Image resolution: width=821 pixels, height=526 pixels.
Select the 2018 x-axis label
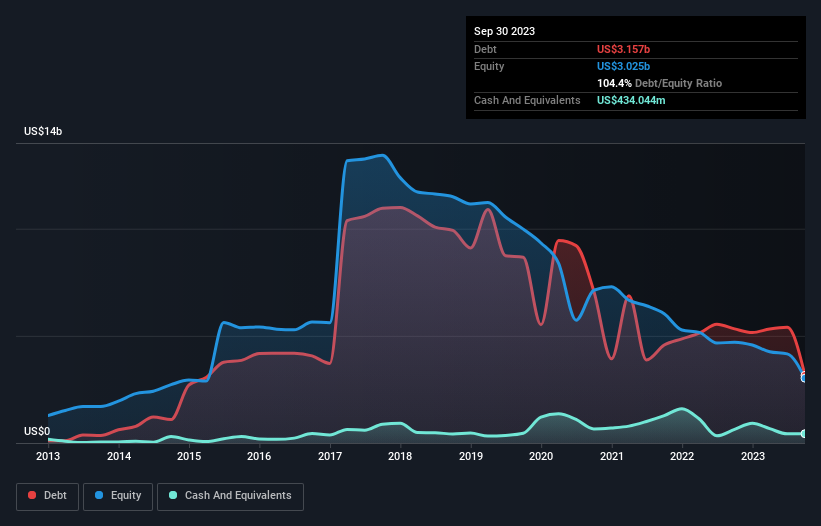click(x=400, y=456)
